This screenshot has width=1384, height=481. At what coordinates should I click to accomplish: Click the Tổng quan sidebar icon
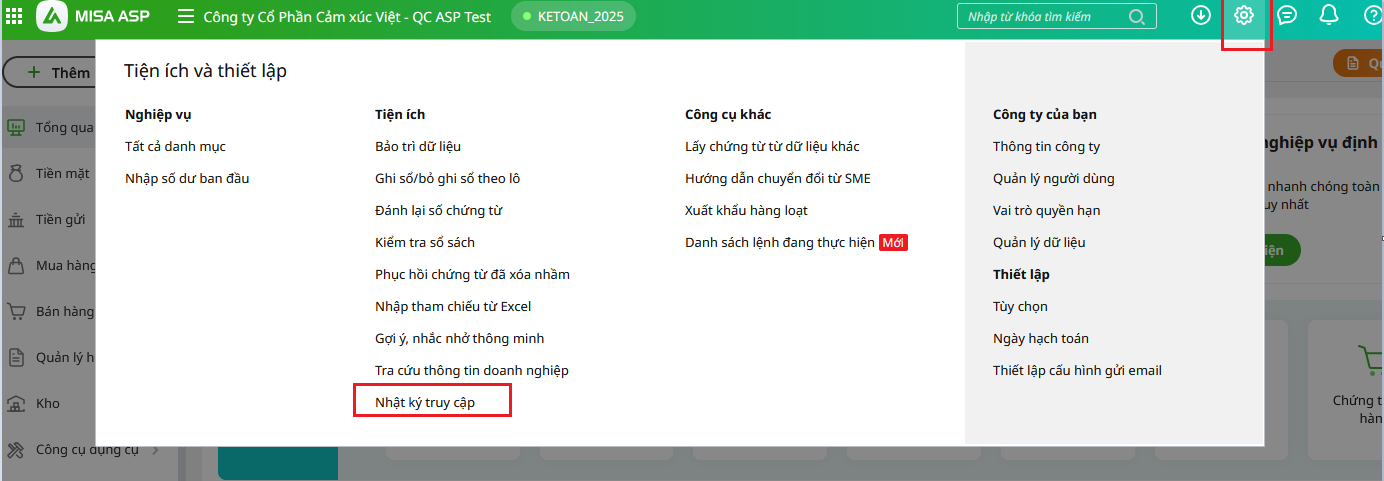click(17, 127)
